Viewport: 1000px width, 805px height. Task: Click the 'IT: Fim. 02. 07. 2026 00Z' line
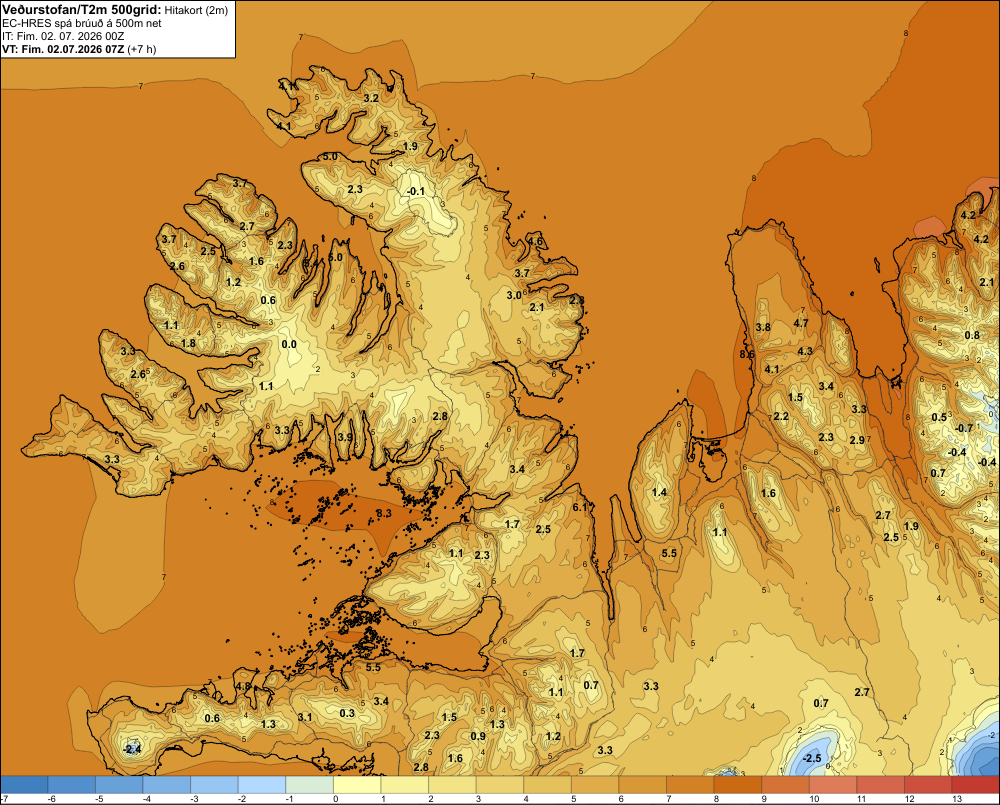pos(63,36)
